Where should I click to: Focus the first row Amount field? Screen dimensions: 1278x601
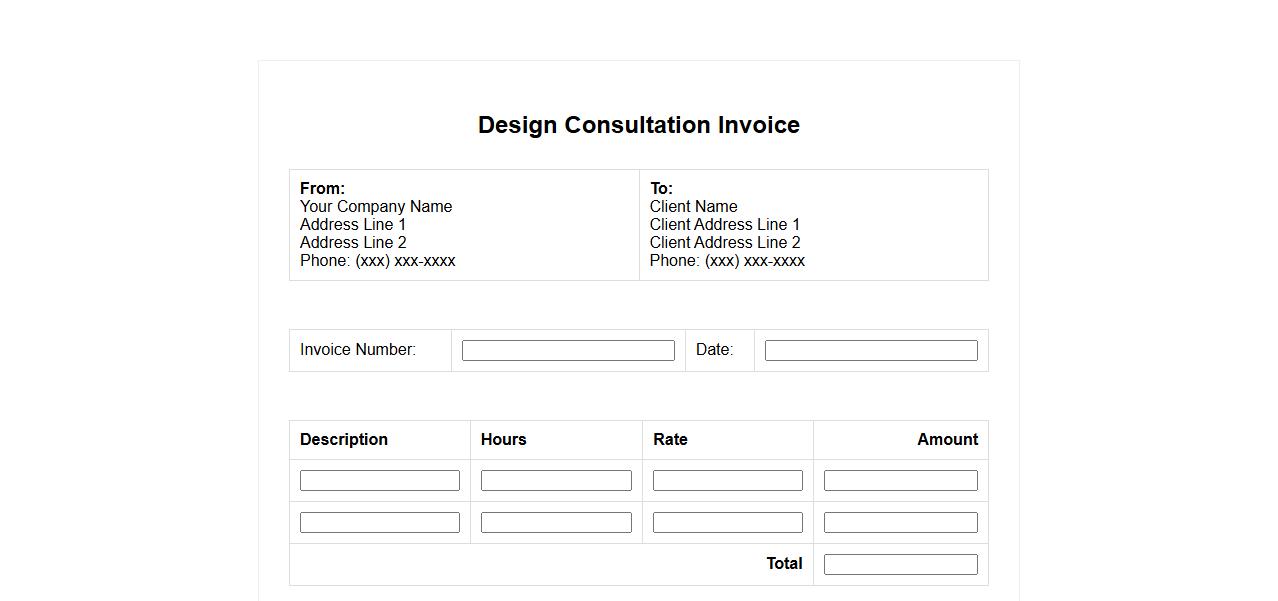coord(901,481)
